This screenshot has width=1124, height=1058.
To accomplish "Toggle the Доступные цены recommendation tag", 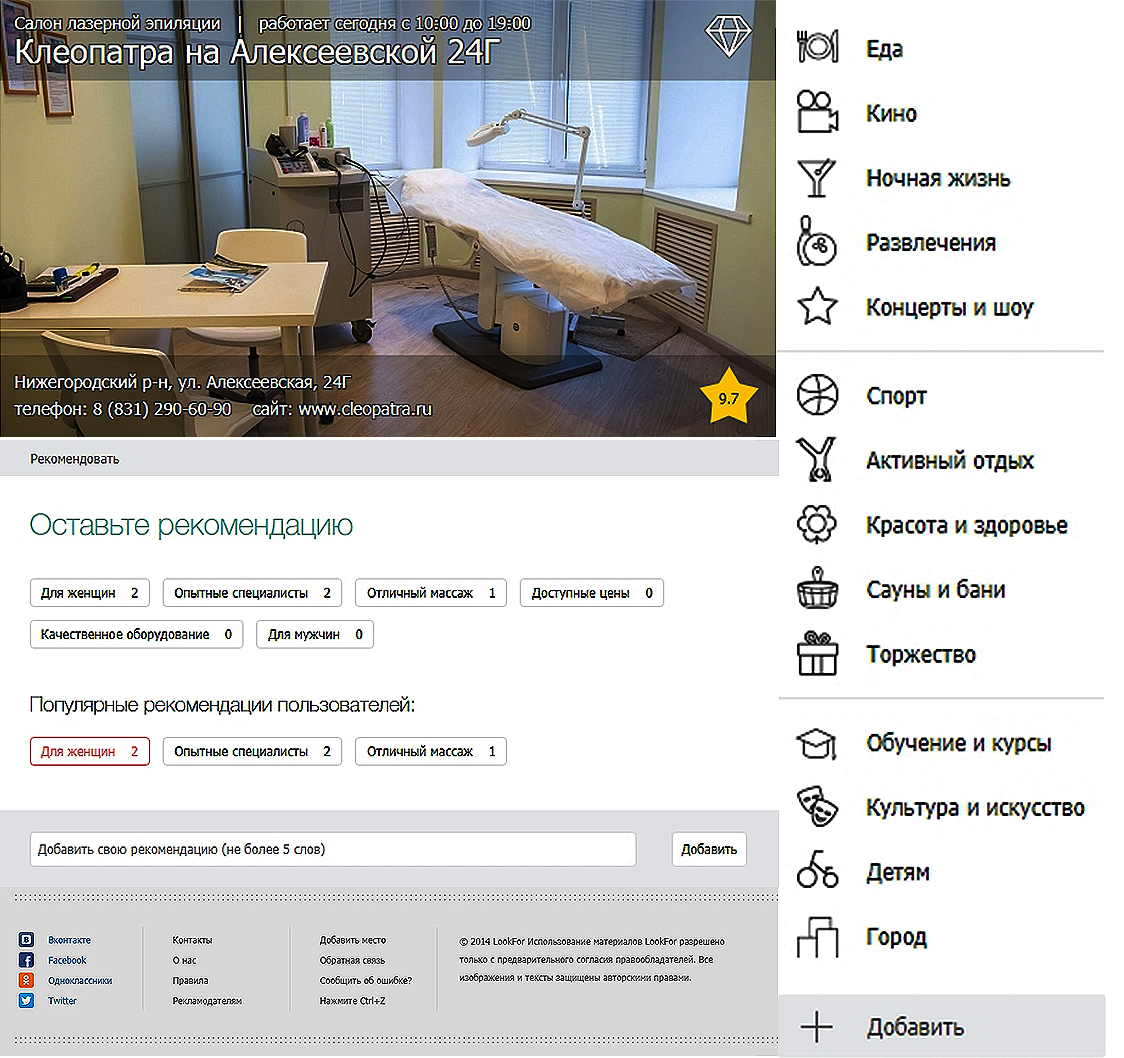I will (x=591, y=593).
